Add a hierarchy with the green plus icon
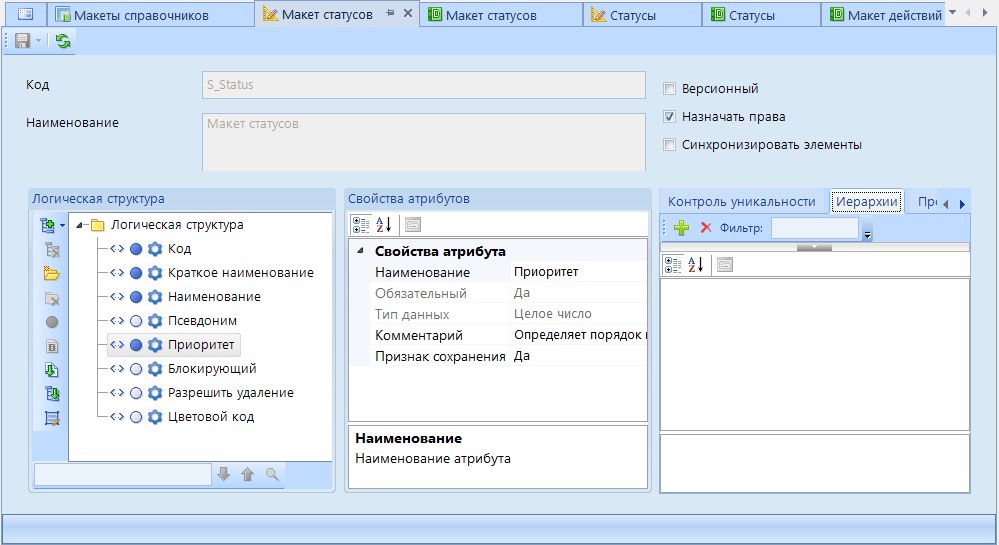This screenshot has width=999, height=545. (682, 228)
